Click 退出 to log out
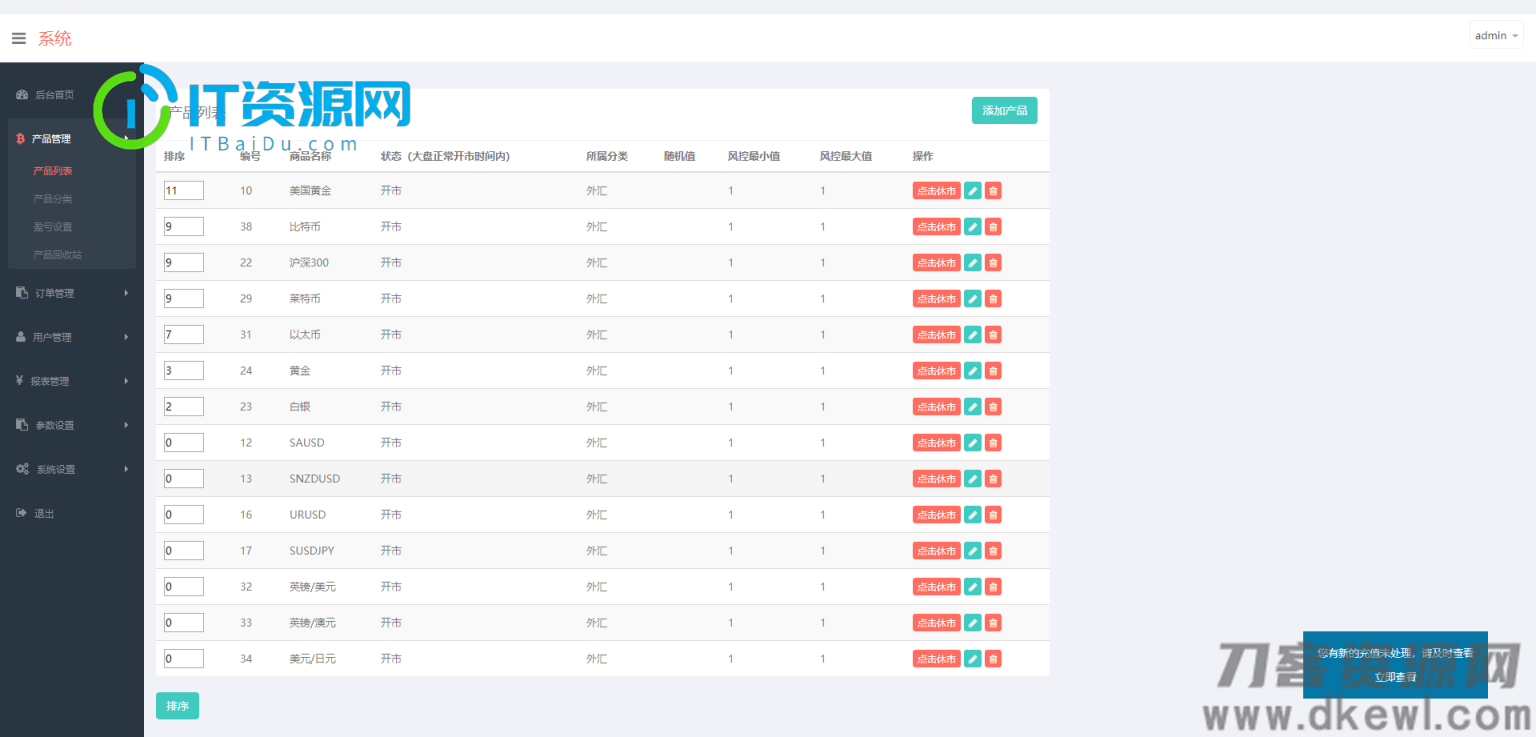 point(44,513)
